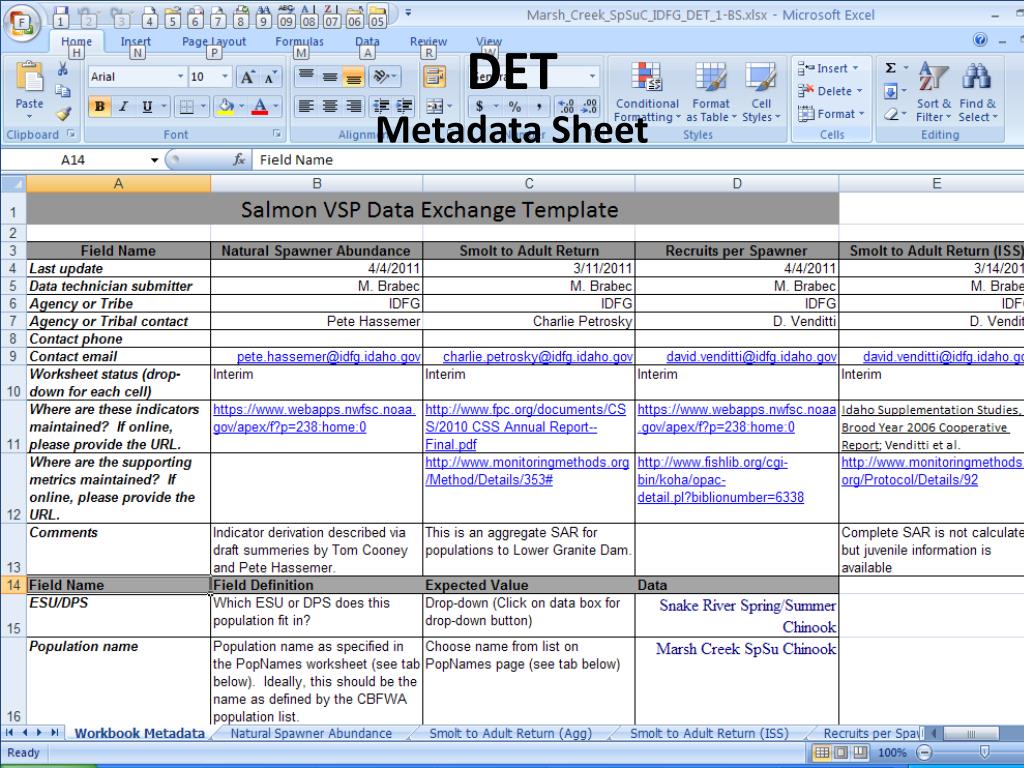This screenshot has width=1024, height=768.
Task: Open Format as Table gallery
Action: tap(711, 92)
